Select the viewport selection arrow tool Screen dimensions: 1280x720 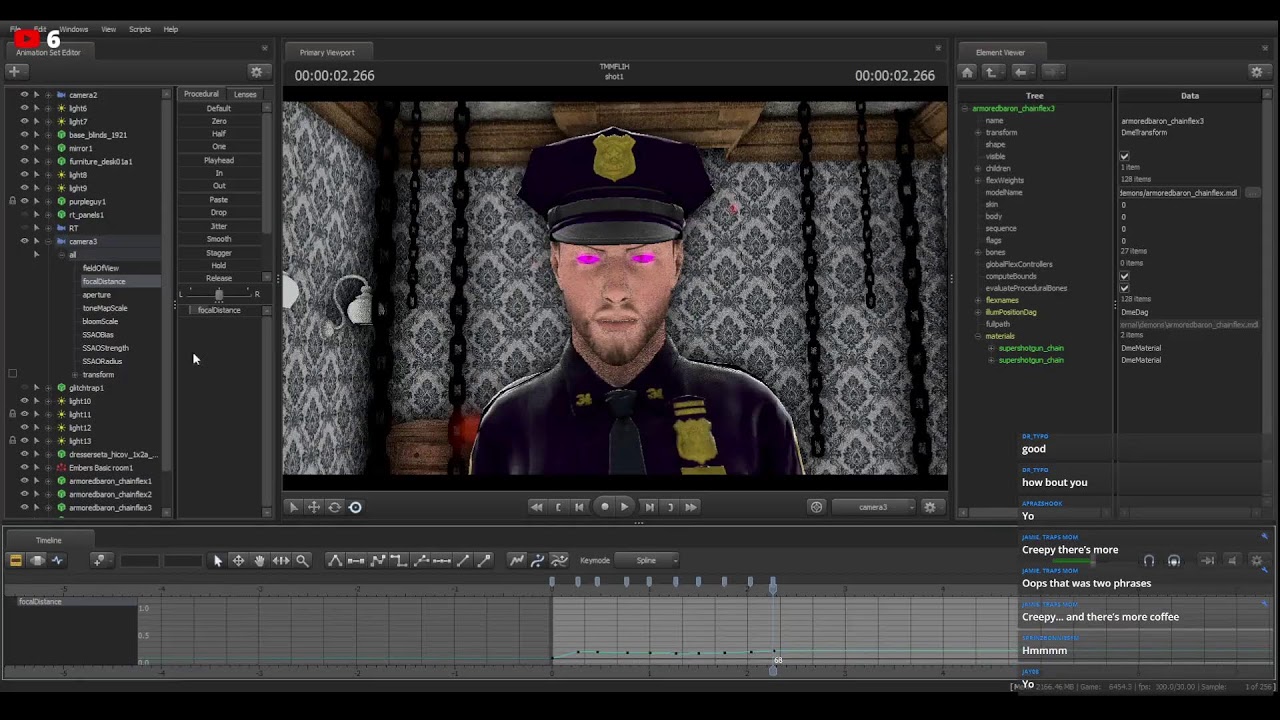(293, 507)
